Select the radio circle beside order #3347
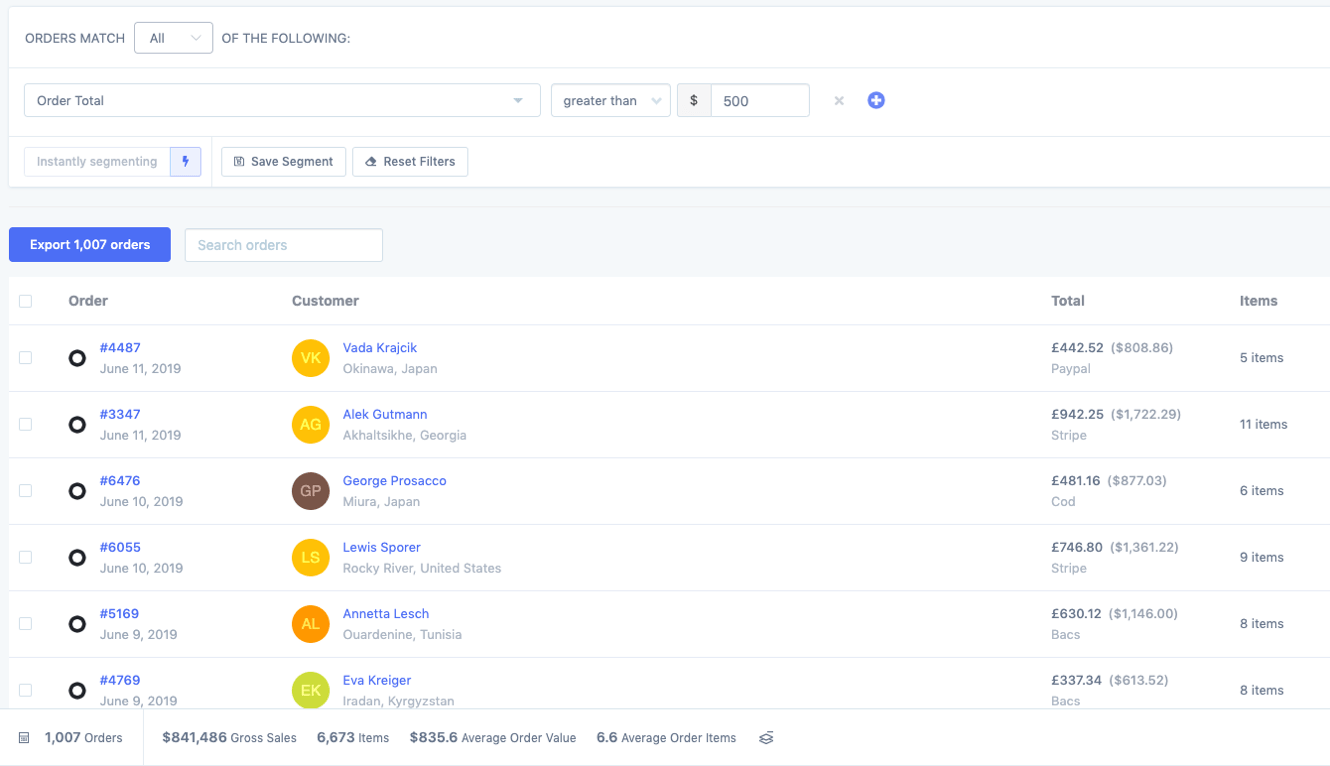1330x766 pixels. [77, 424]
